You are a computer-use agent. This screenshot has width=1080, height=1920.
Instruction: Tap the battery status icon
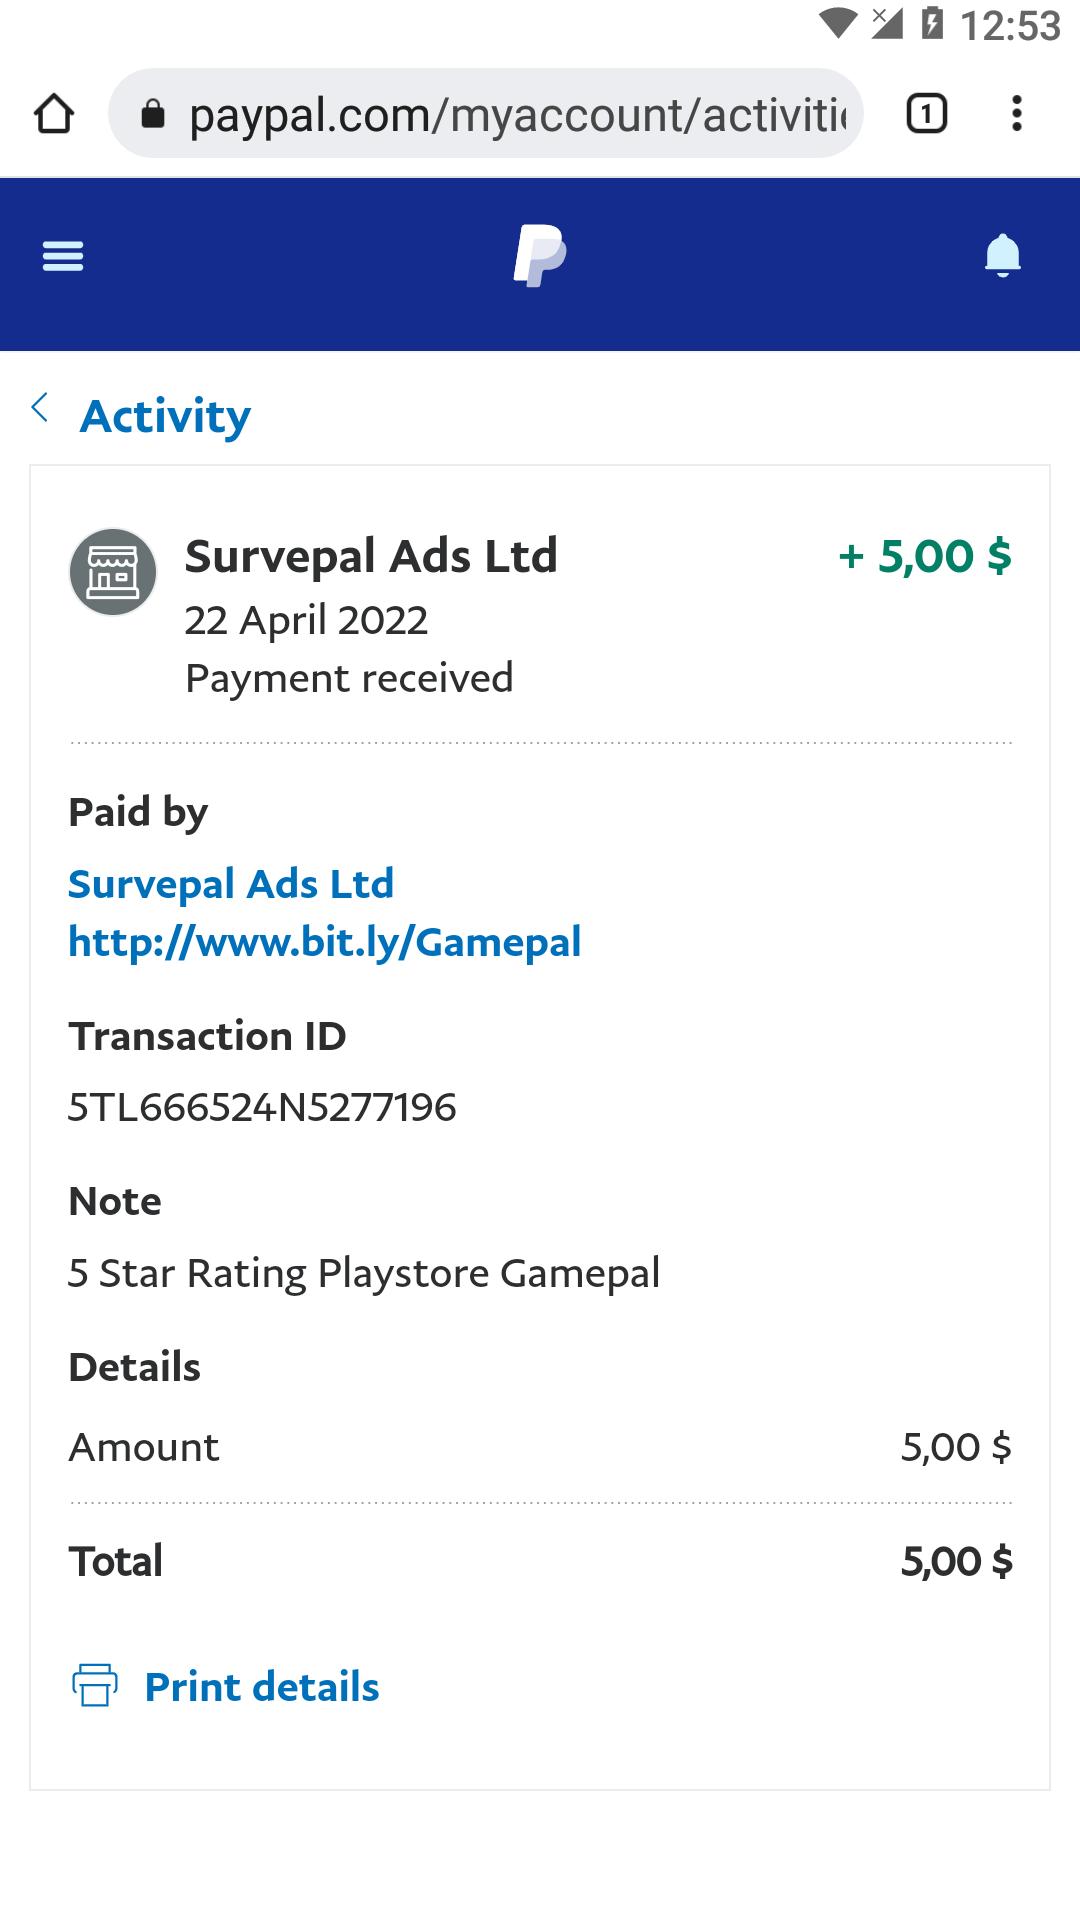pos(932,23)
